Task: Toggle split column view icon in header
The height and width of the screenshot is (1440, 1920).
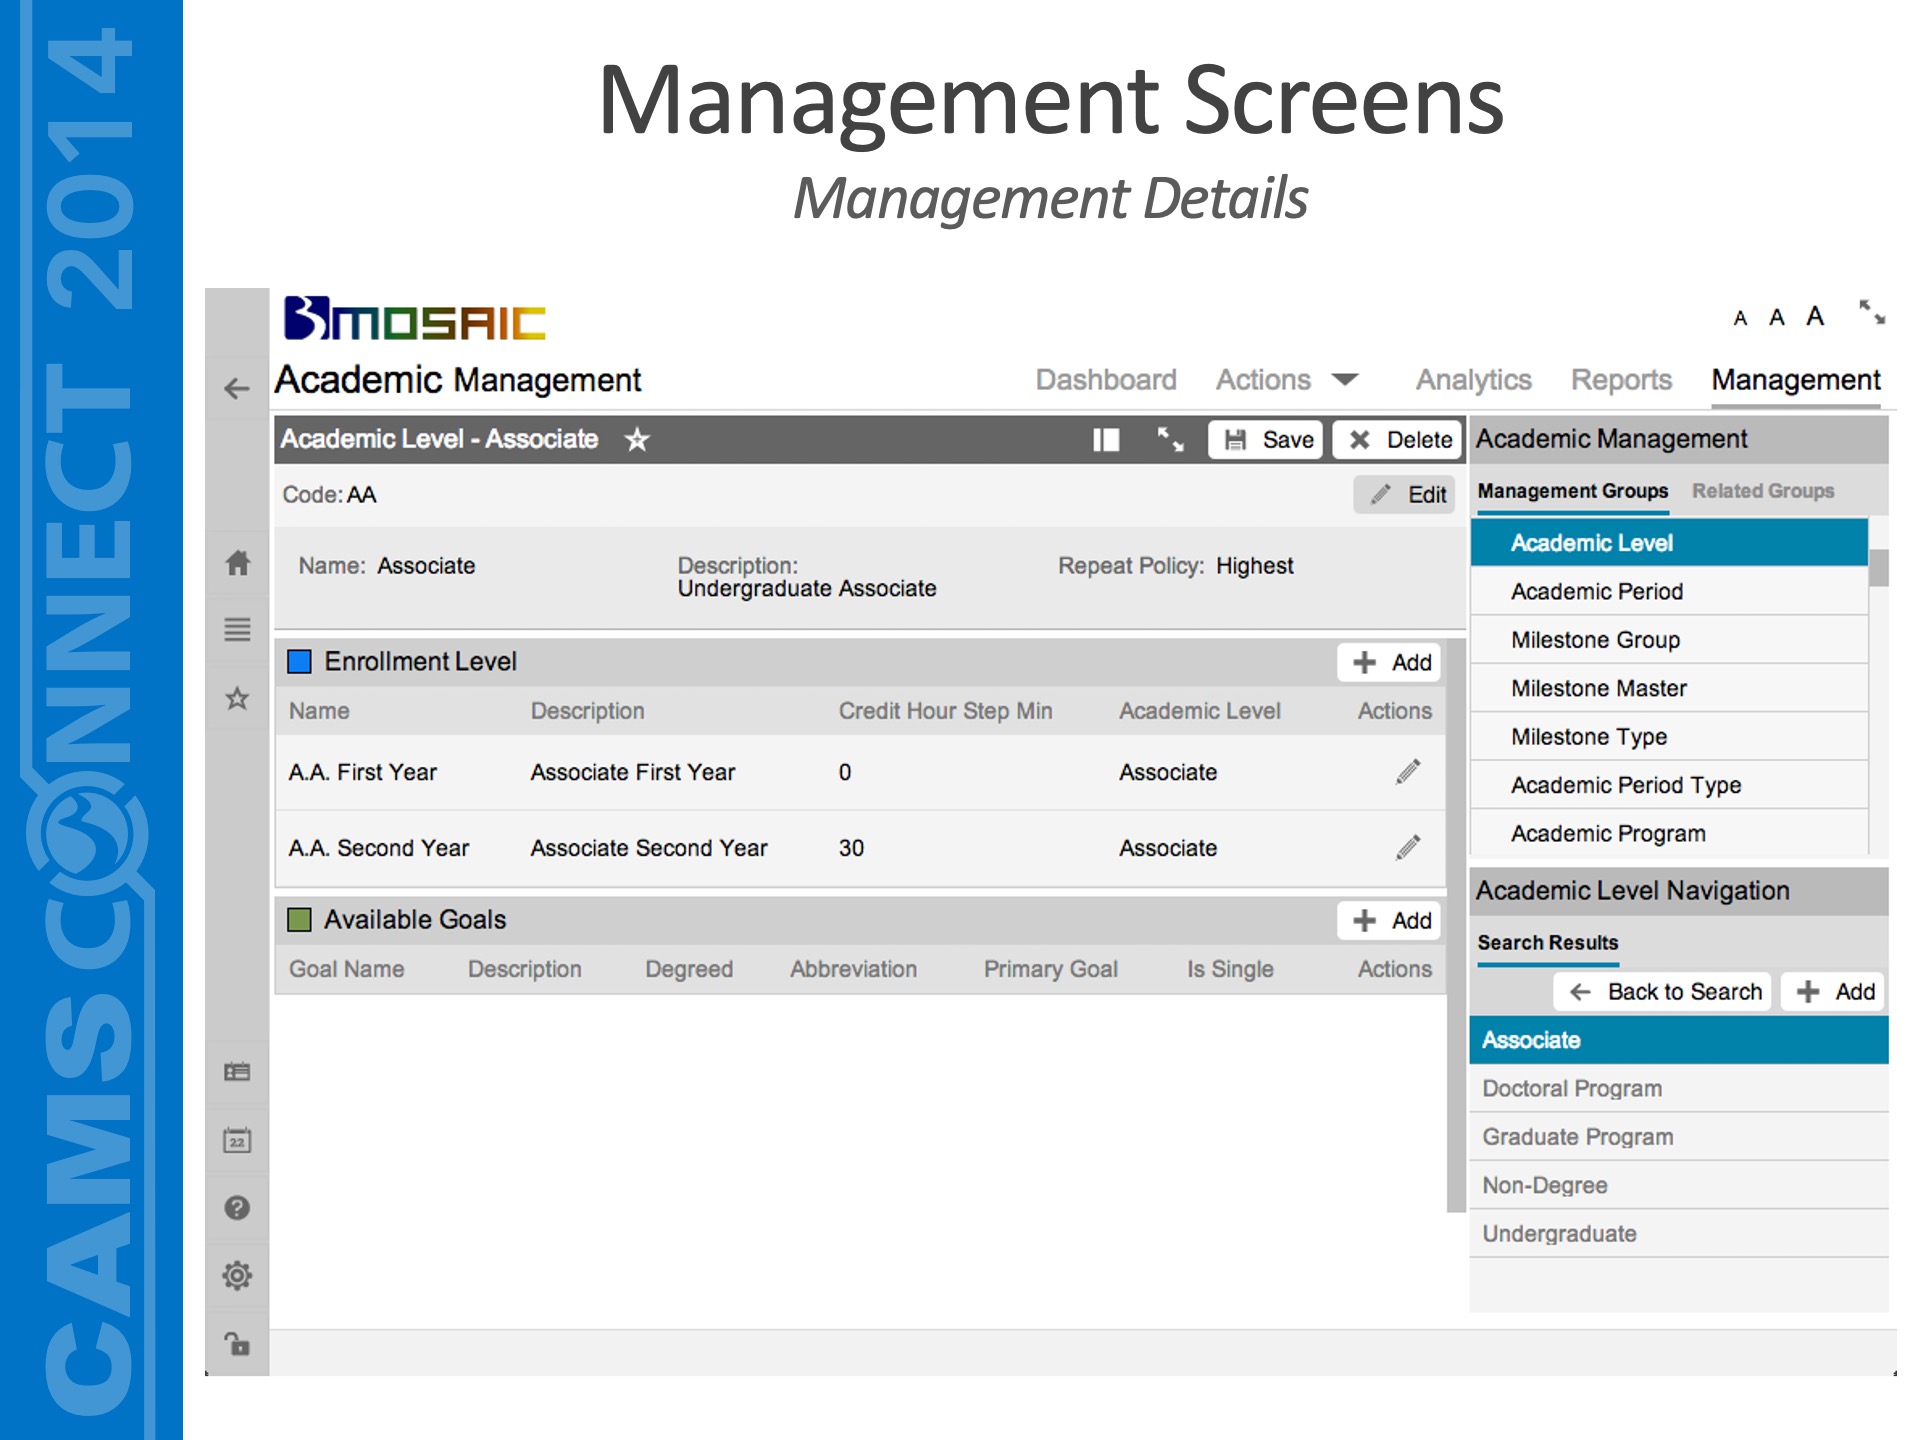Action: pos(1106,440)
